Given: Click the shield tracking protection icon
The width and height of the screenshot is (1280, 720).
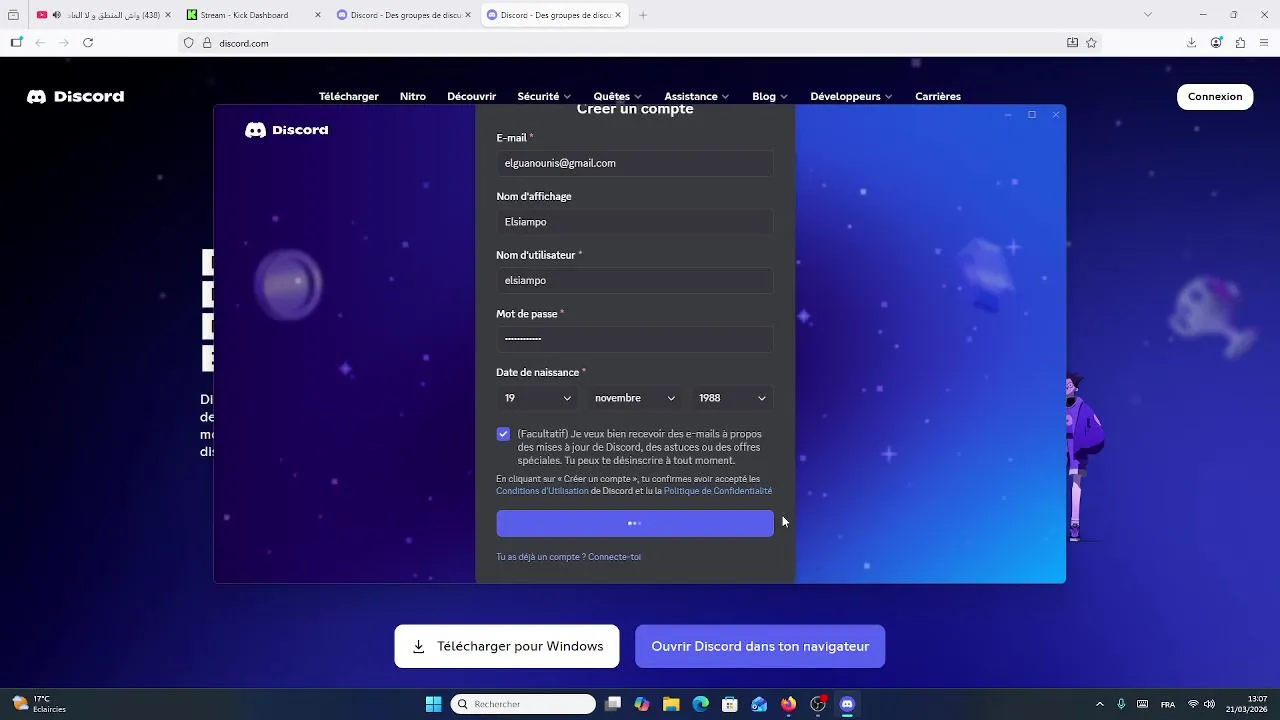Looking at the screenshot, I should (x=188, y=43).
